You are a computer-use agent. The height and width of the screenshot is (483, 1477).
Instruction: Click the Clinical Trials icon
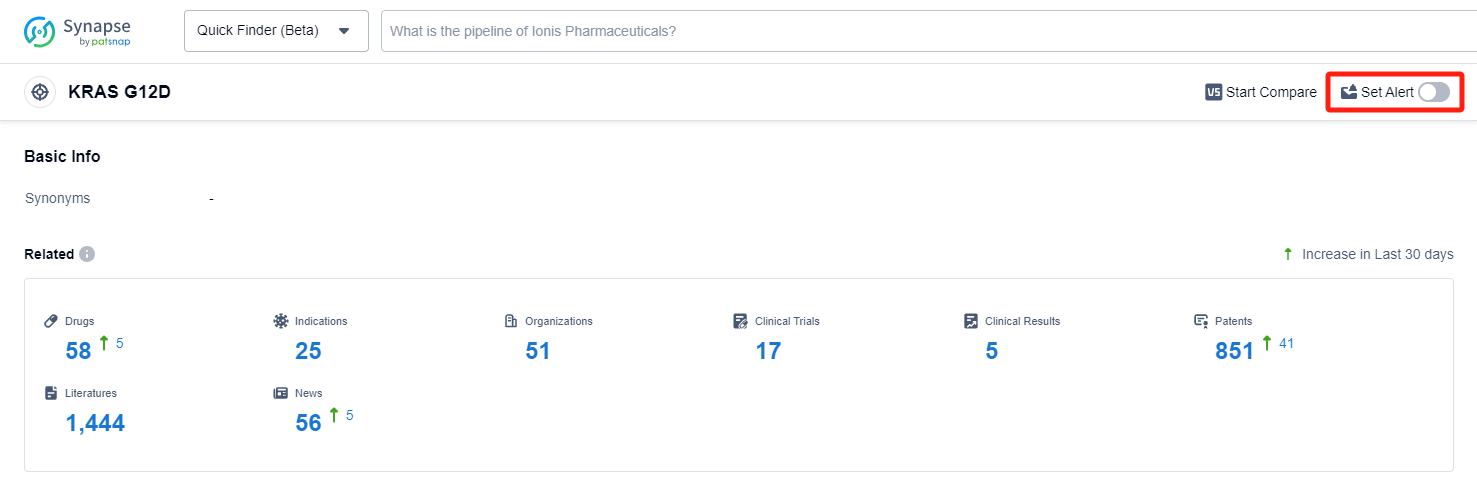coord(740,321)
